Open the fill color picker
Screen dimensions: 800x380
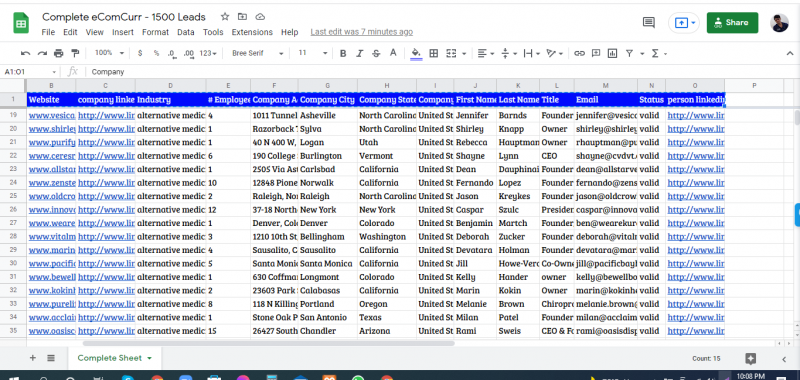tap(416, 53)
